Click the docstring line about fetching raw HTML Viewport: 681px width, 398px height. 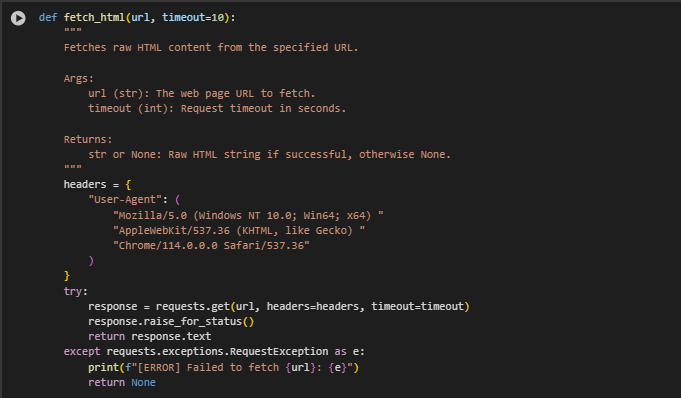211,47
